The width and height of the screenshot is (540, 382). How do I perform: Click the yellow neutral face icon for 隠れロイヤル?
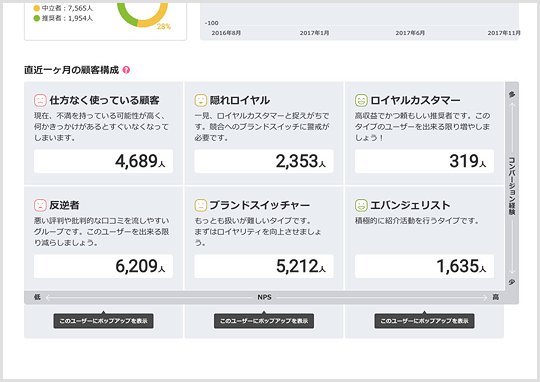coord(201,100)
